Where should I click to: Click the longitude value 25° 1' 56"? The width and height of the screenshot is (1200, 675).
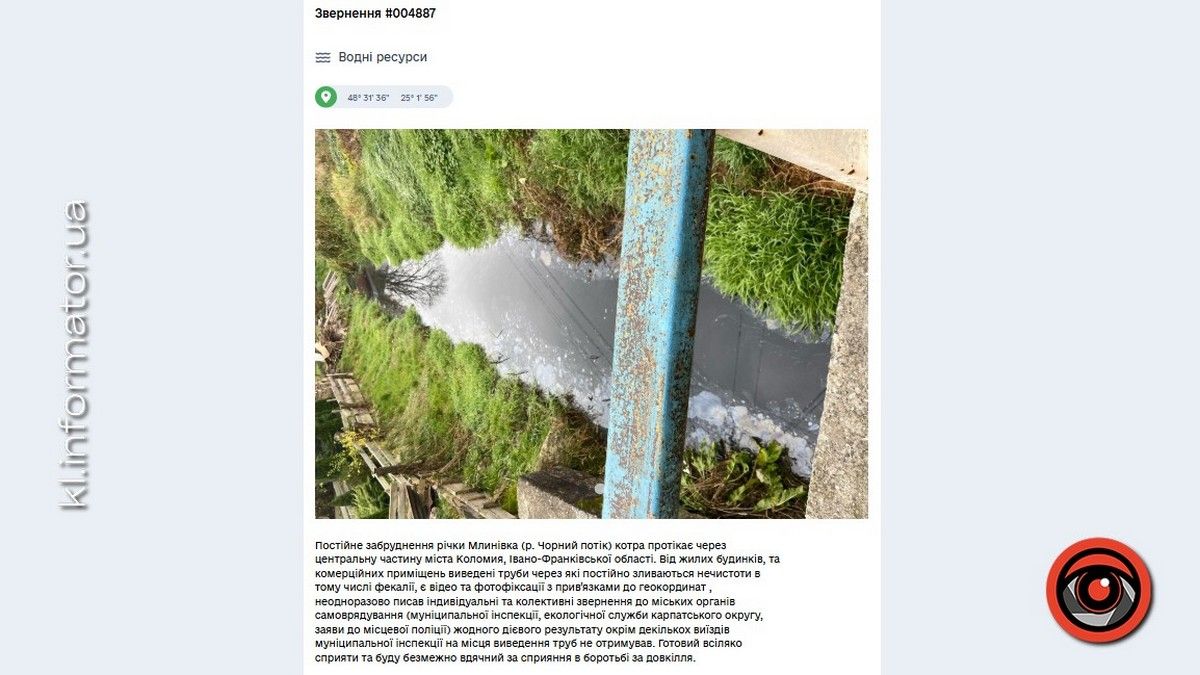[419, 98]
